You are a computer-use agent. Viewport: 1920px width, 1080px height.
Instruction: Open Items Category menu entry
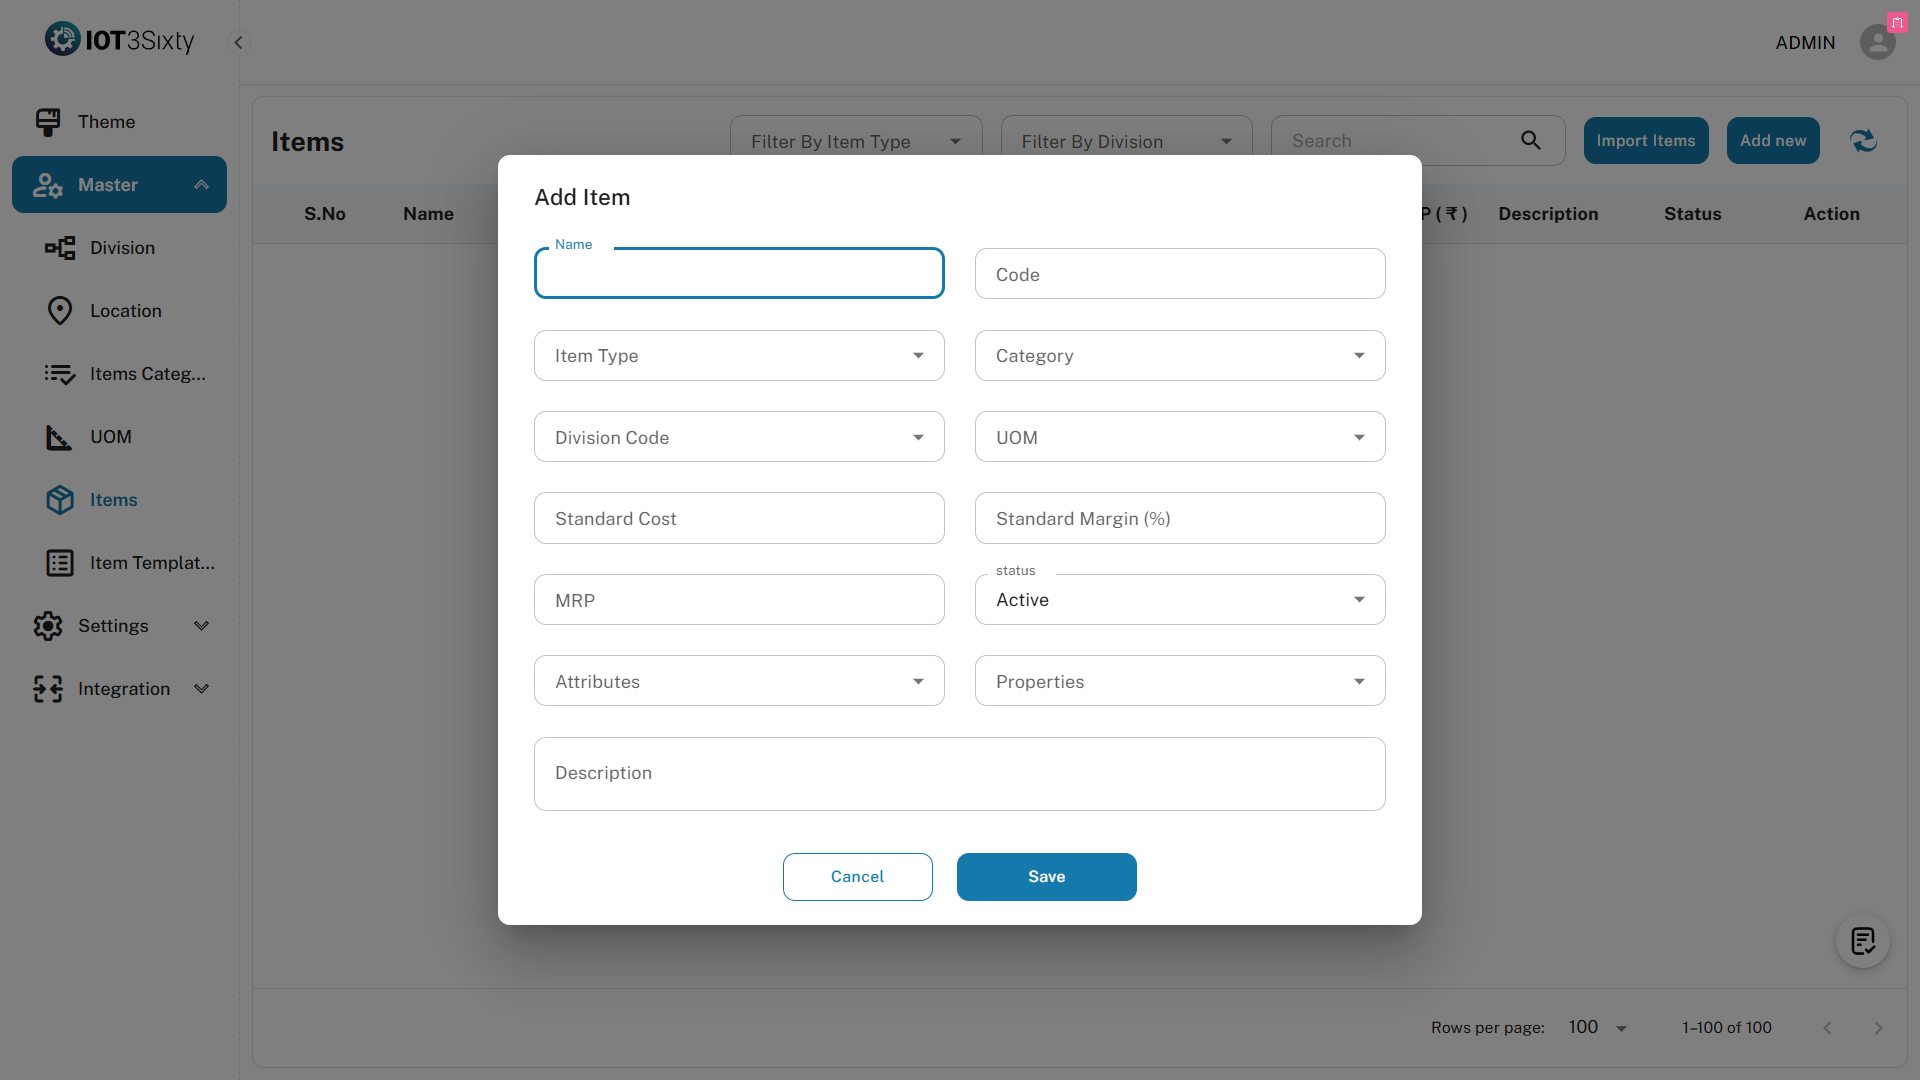[x=147, y=374]
